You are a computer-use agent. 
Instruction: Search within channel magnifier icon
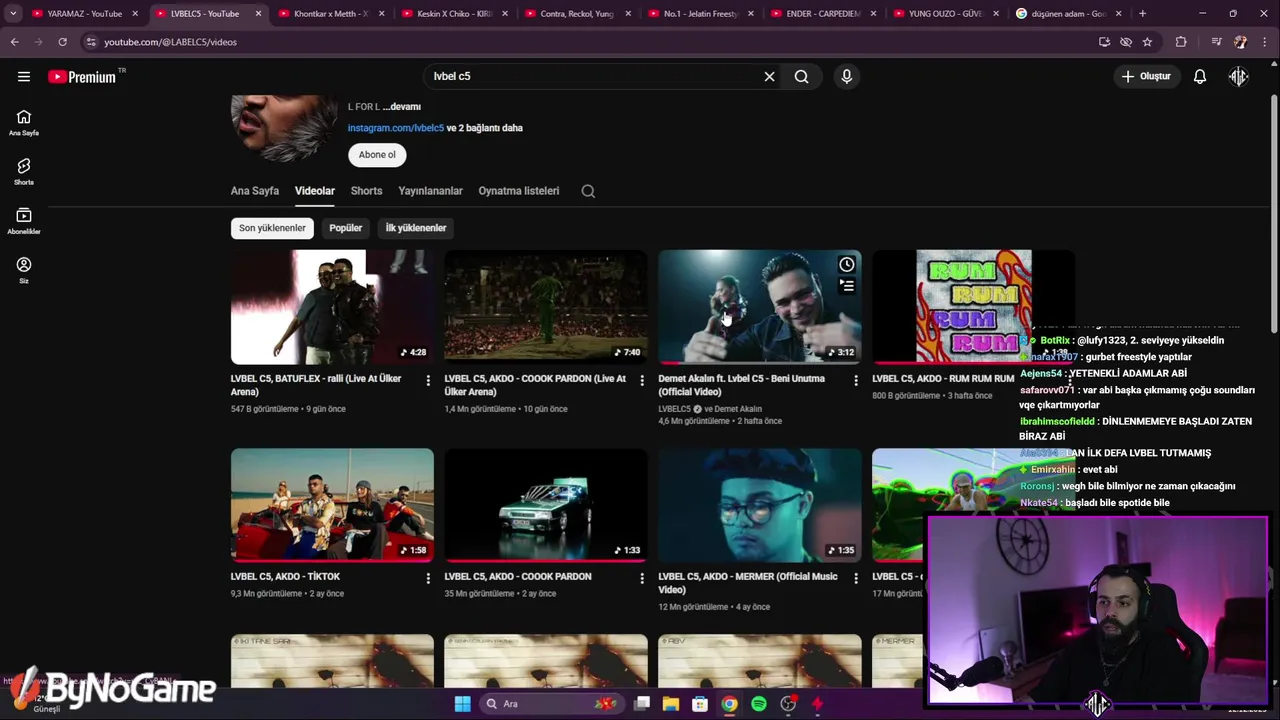[x=588, y=191]
